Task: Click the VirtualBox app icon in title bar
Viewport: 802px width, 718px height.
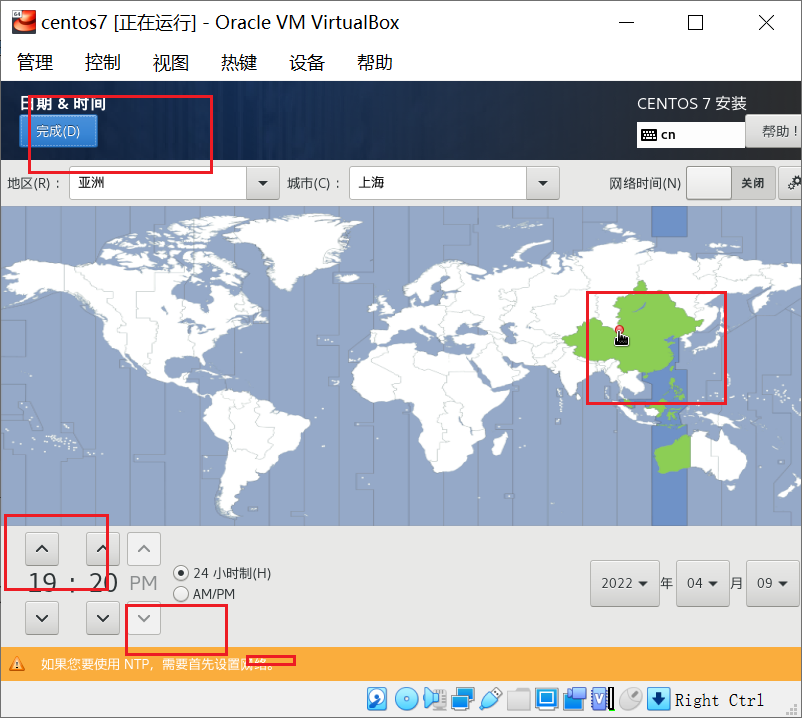Action: [x=24, y=22]
